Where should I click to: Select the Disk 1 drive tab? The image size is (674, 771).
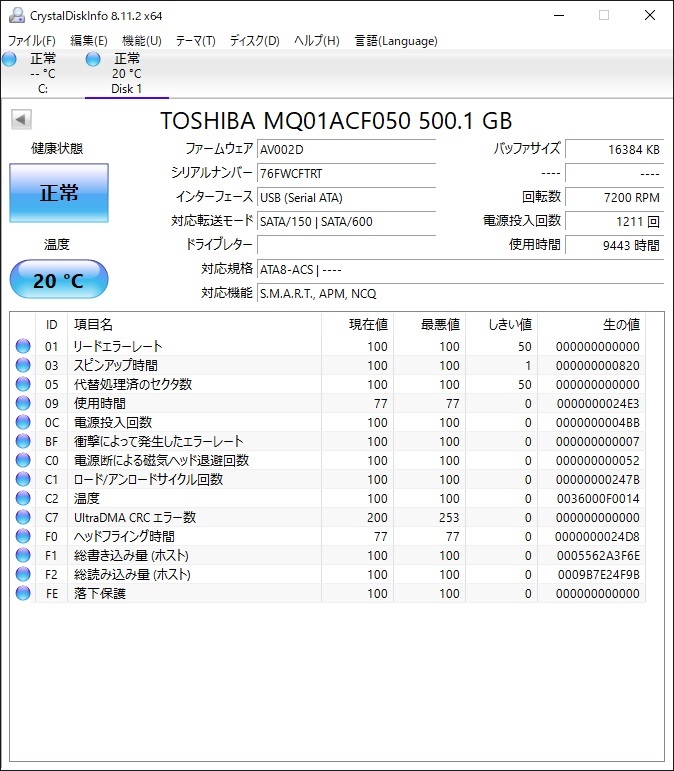pos(126,74)
